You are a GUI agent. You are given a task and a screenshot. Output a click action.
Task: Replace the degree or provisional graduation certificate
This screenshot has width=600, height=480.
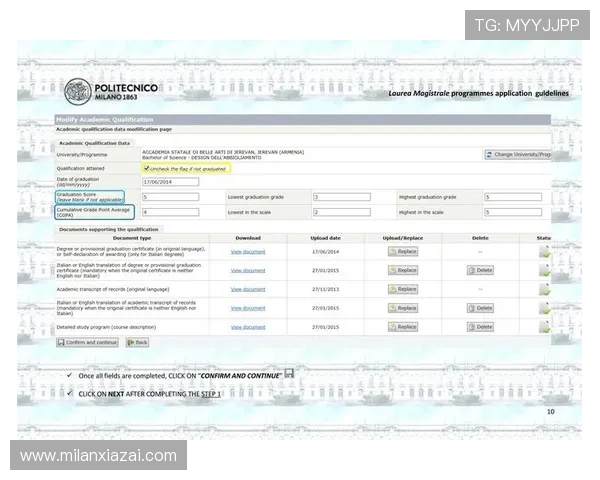(x=403, y=252)
